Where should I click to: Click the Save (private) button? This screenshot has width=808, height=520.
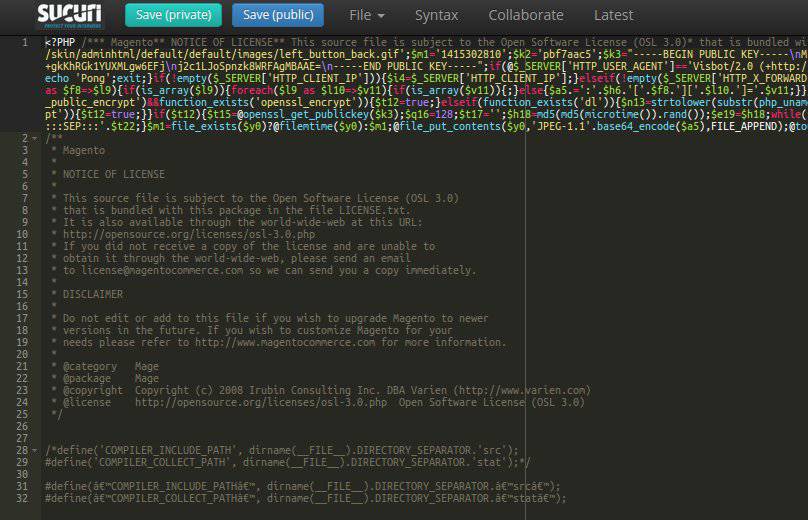(174, 15)
